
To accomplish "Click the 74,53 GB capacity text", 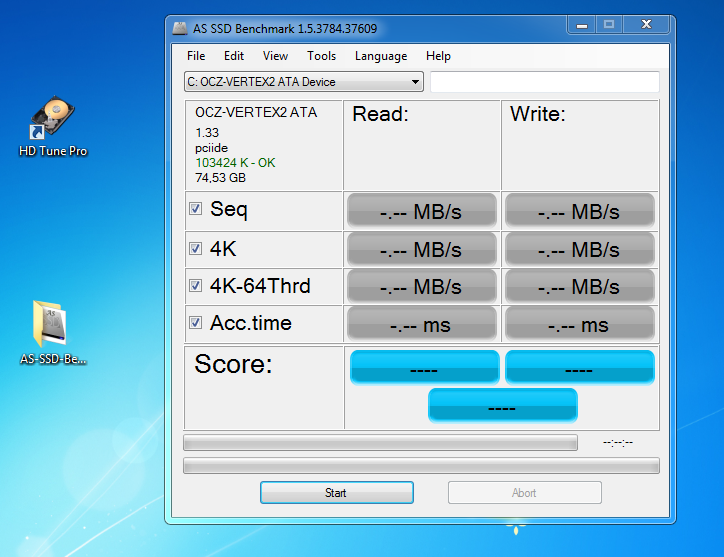I will coord(220,178).
